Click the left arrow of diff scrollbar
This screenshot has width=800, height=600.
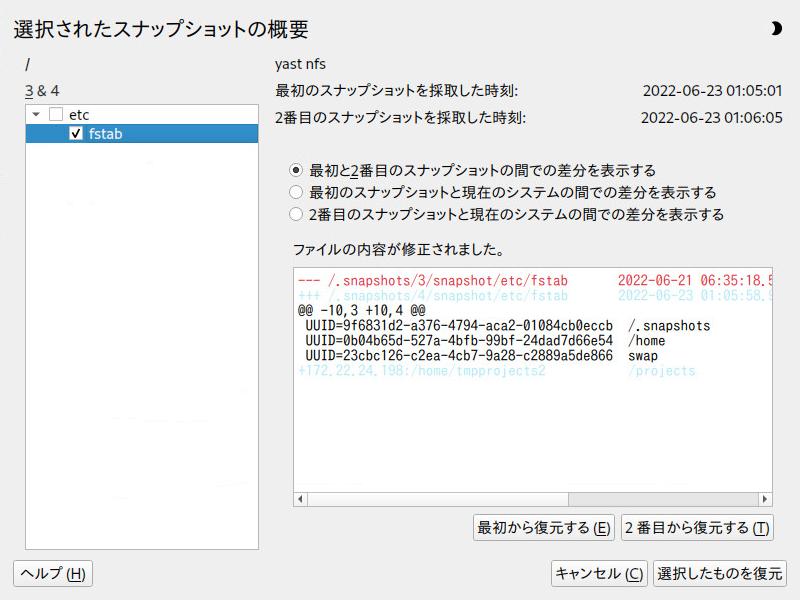coord(300,499)
